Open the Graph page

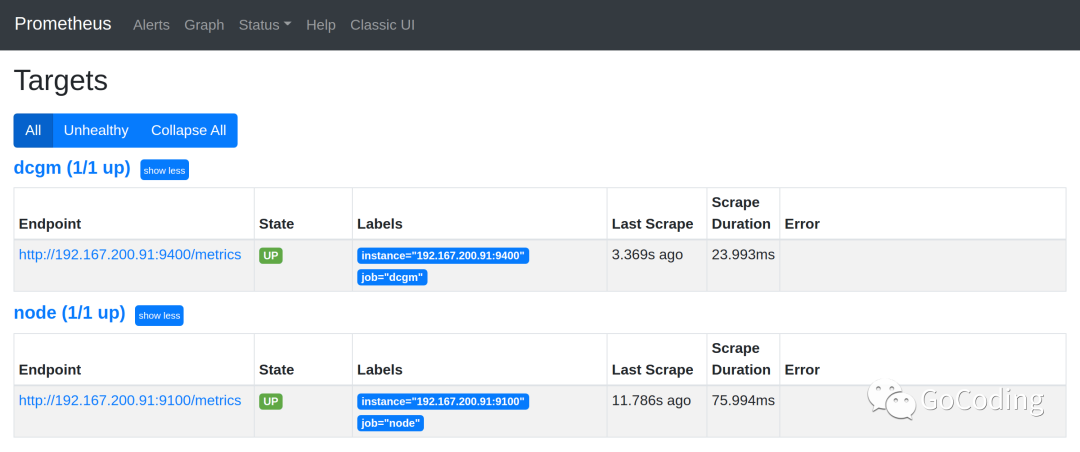tap(204, 25)
